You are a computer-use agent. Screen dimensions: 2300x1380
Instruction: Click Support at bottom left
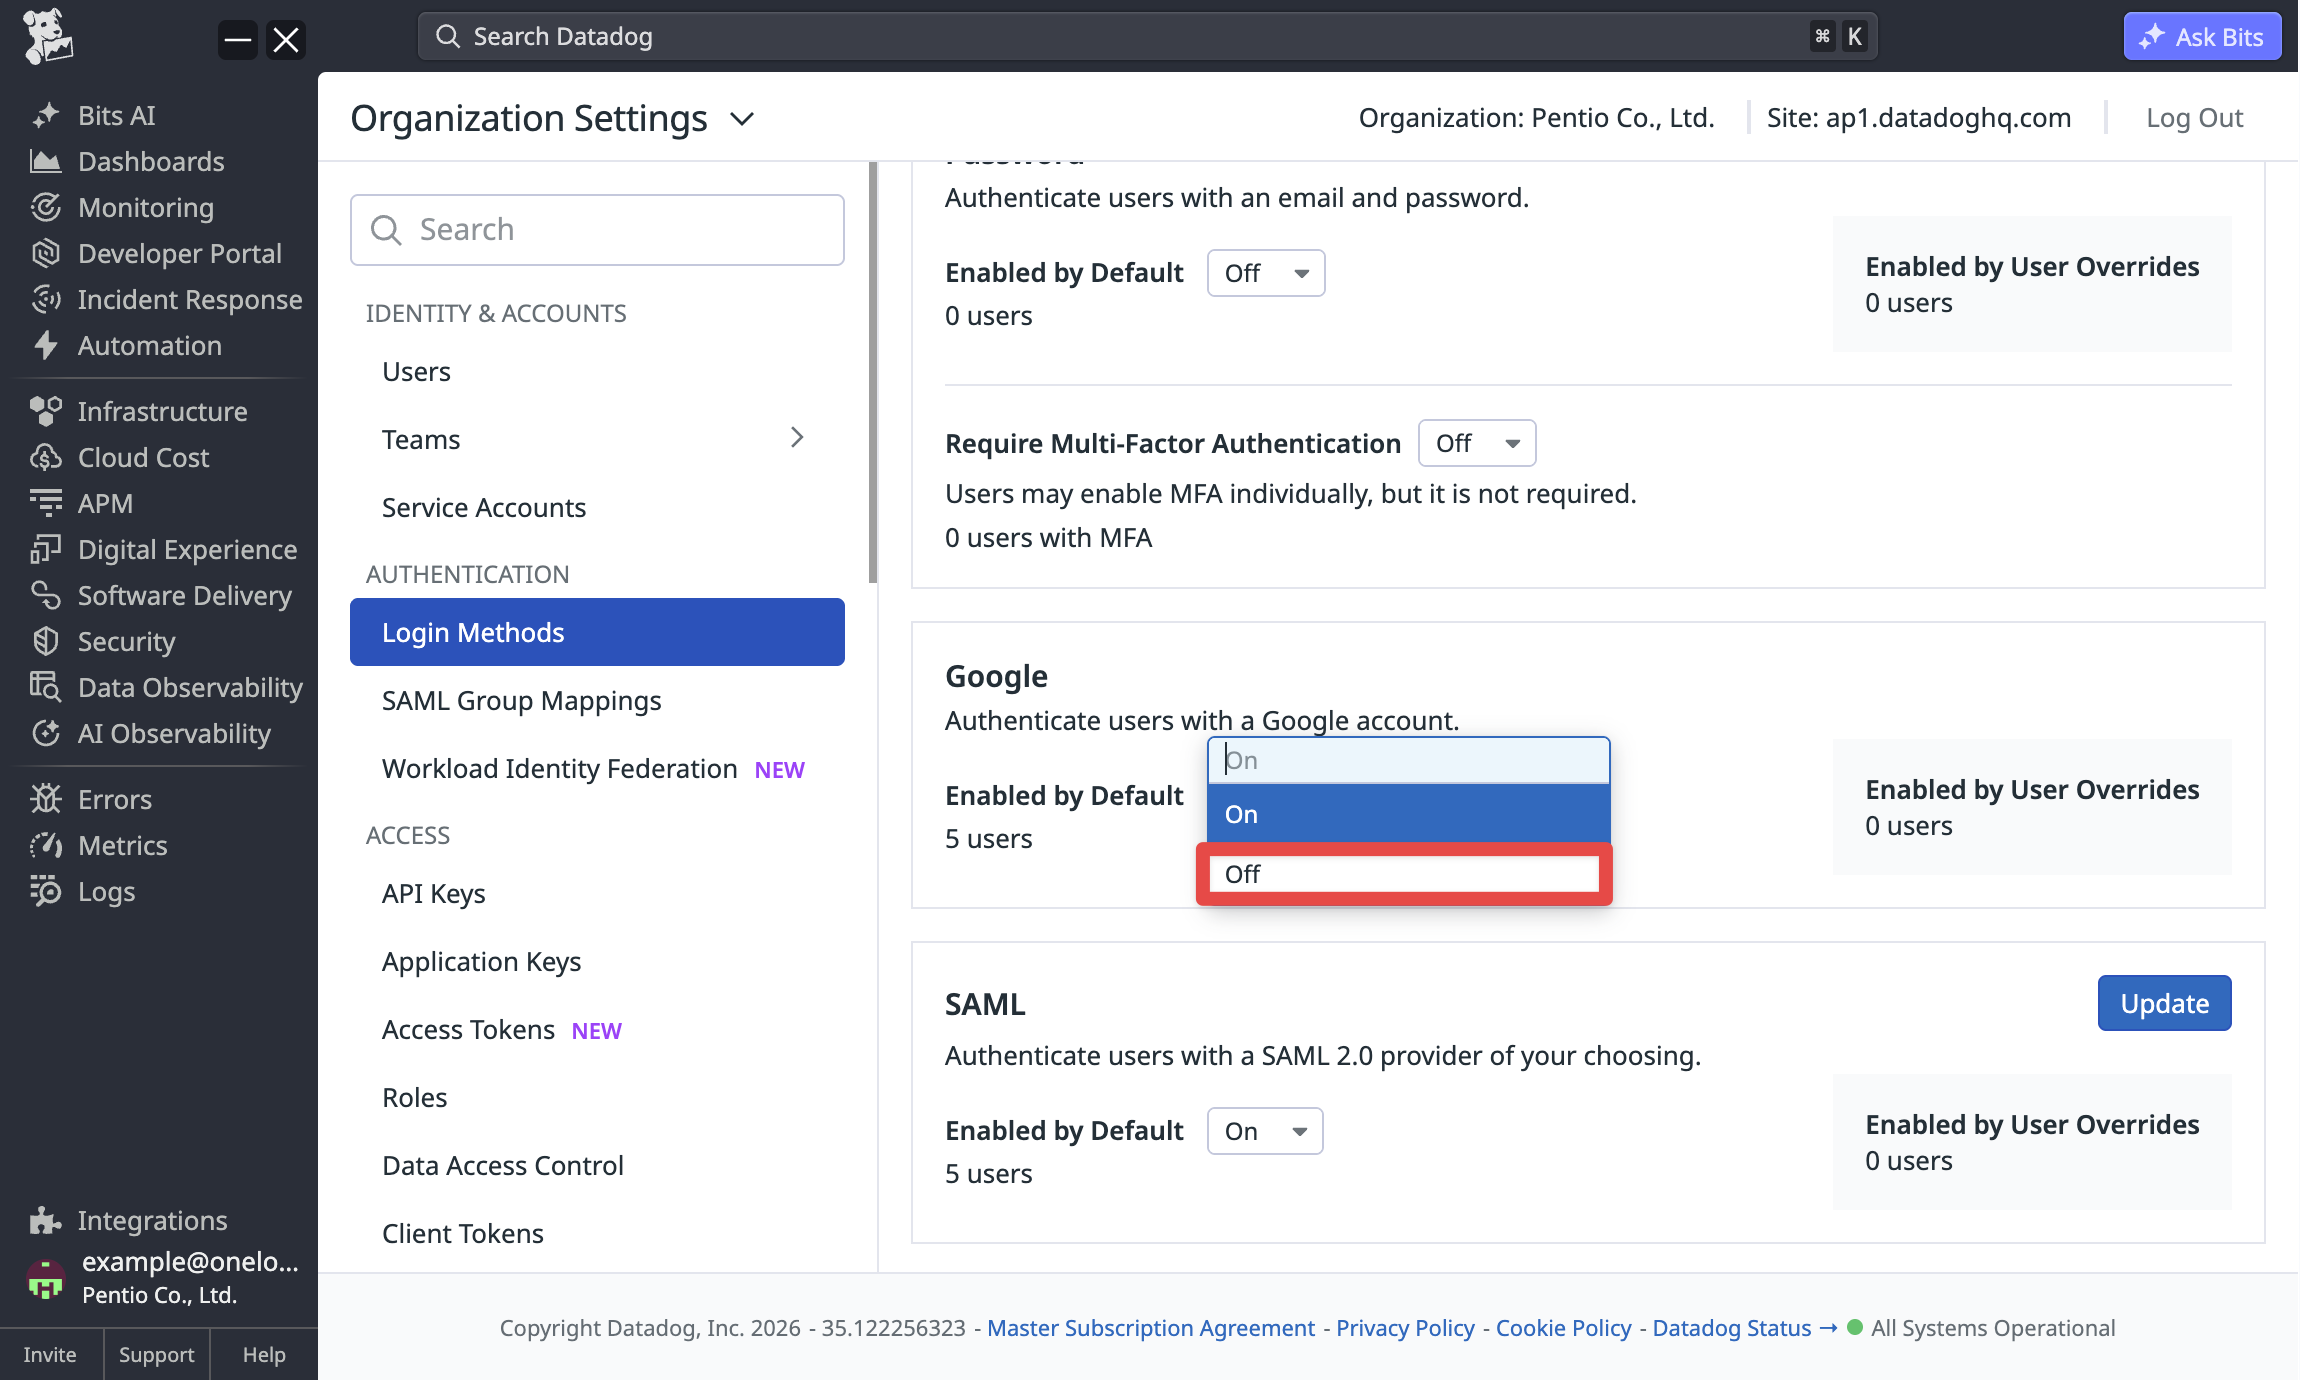coord(156,1354)
